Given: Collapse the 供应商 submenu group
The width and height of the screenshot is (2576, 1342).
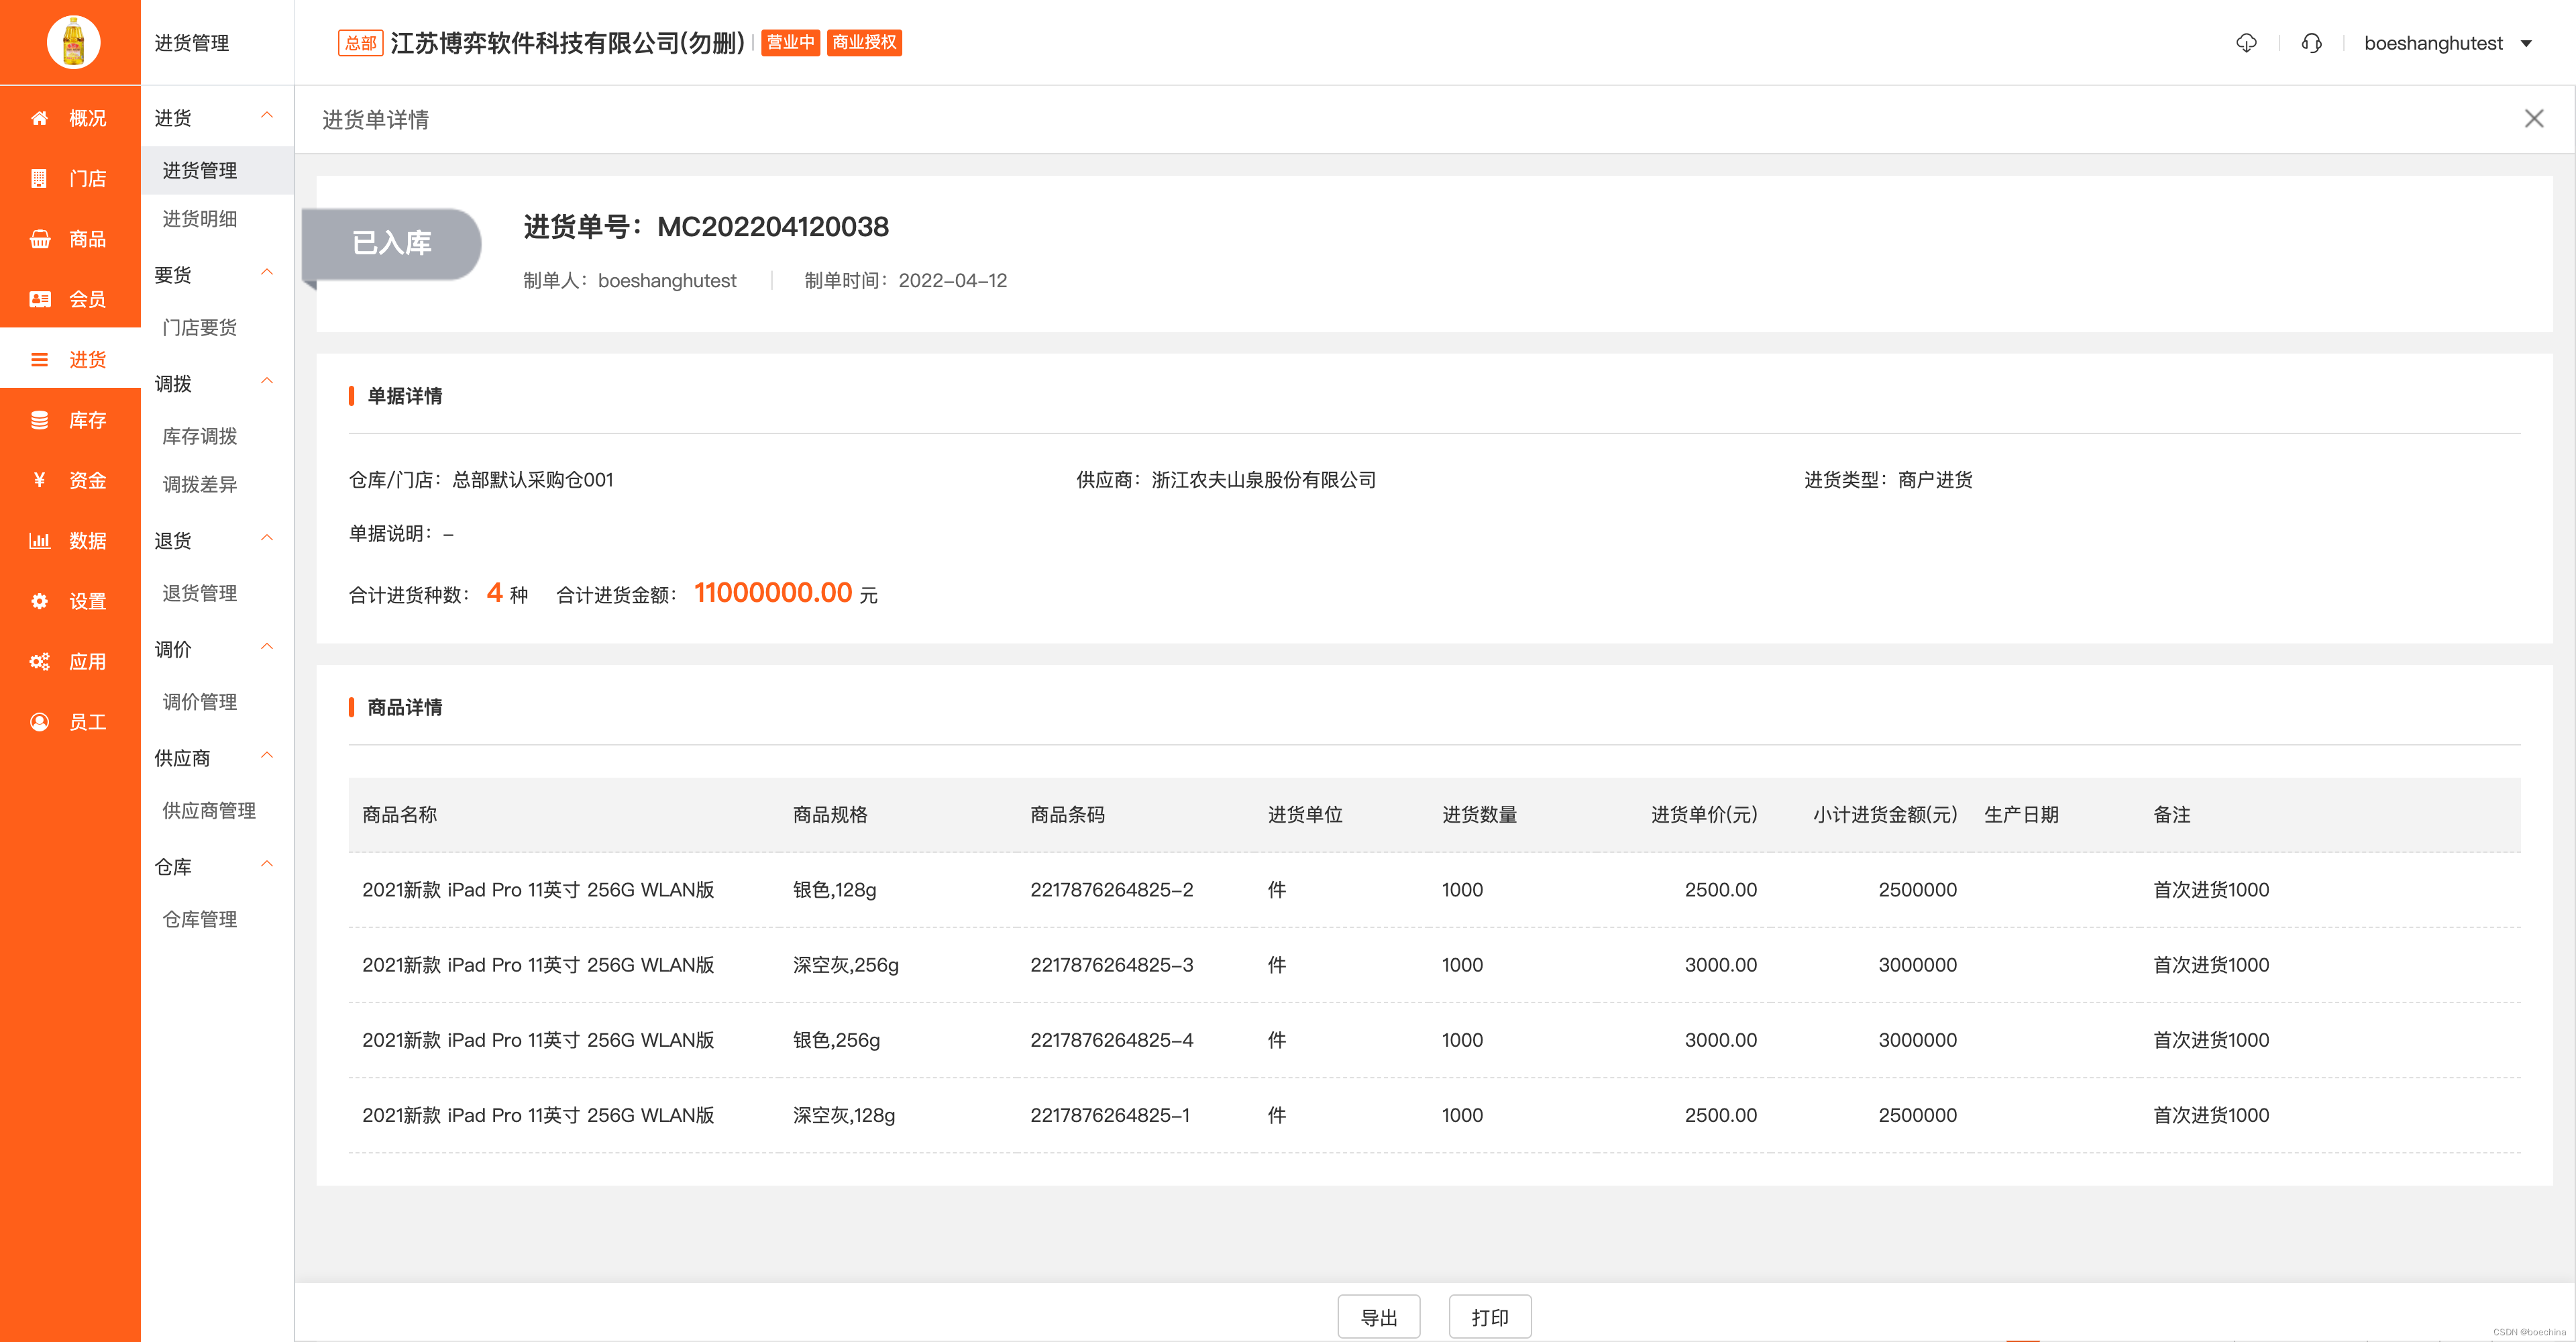Looking at the screenshot, I should (x=266, y=757).
